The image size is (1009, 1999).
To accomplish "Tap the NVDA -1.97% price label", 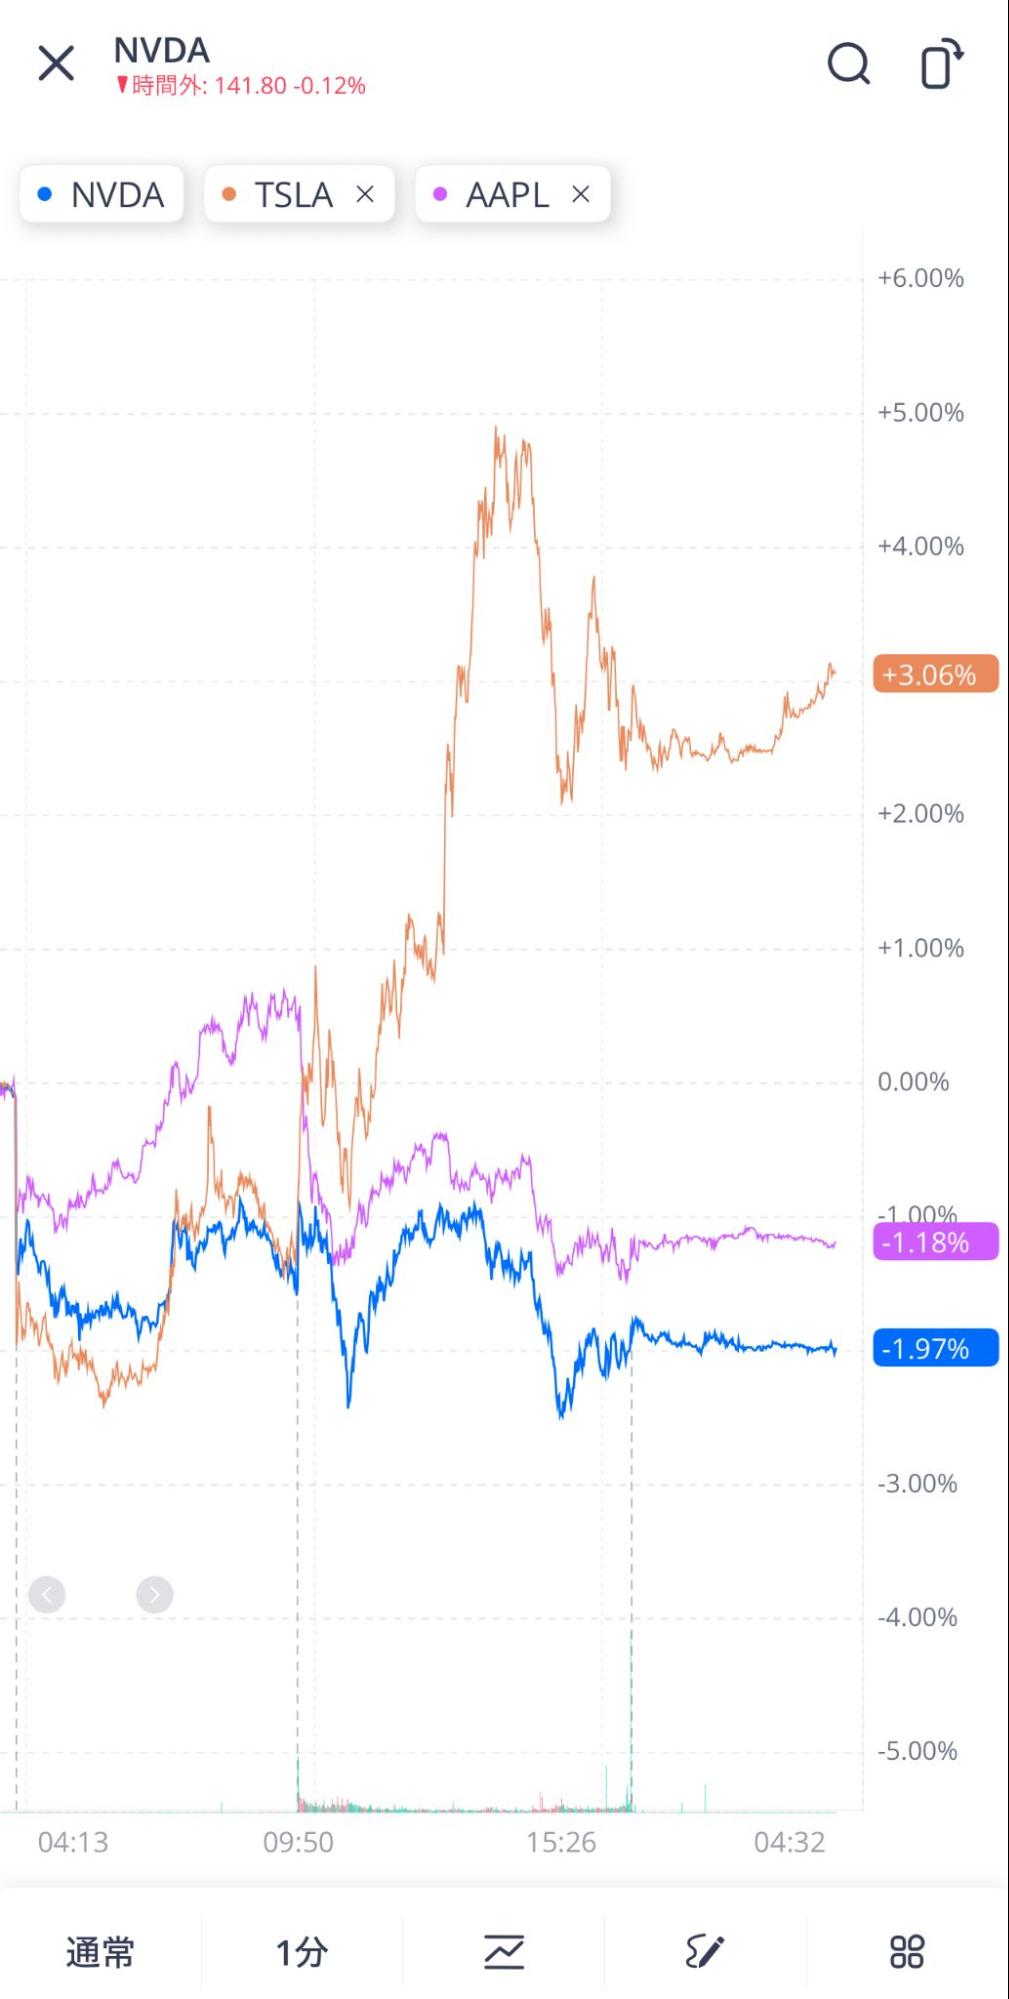I will tap(935, 1348).
